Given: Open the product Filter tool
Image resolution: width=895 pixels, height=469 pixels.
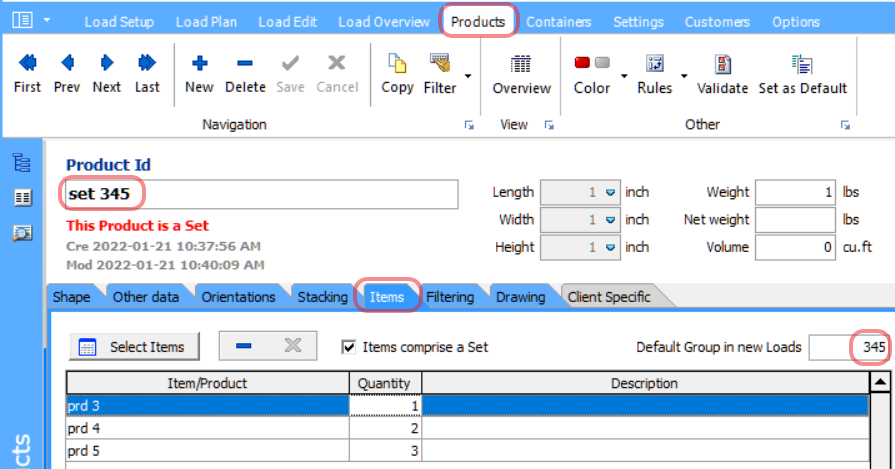Looking at the screenshot, I should point(440,73).
